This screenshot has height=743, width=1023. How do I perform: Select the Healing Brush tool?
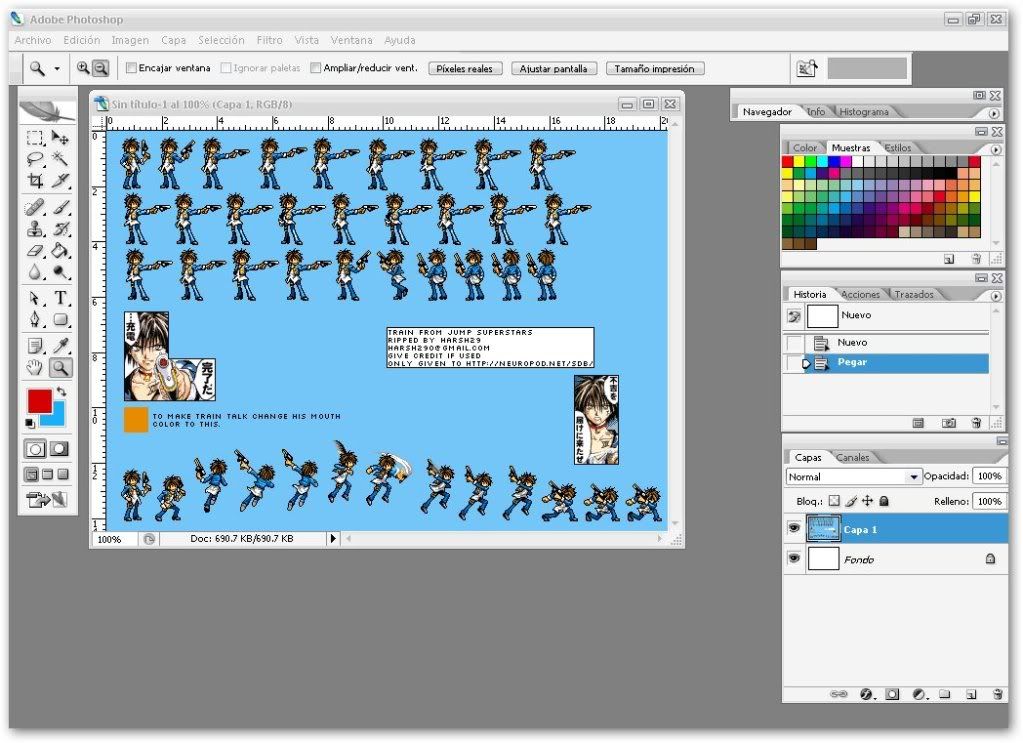click(x=35, y=207)
